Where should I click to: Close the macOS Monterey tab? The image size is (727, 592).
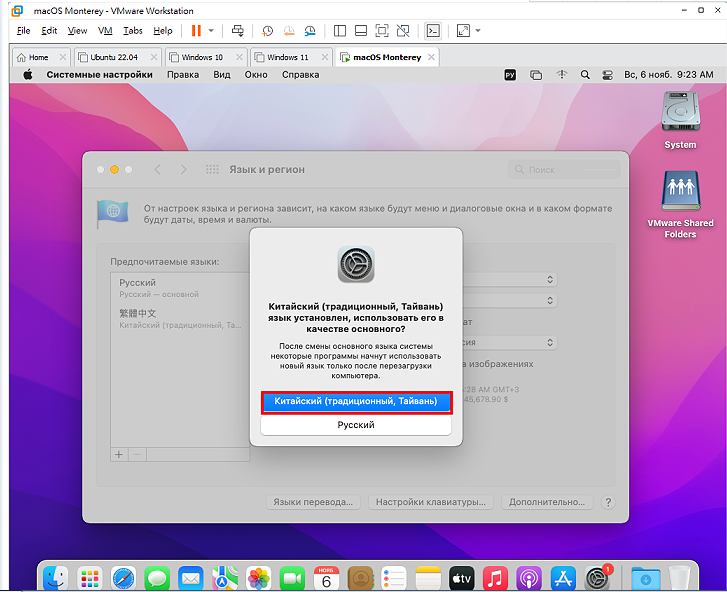431,57
